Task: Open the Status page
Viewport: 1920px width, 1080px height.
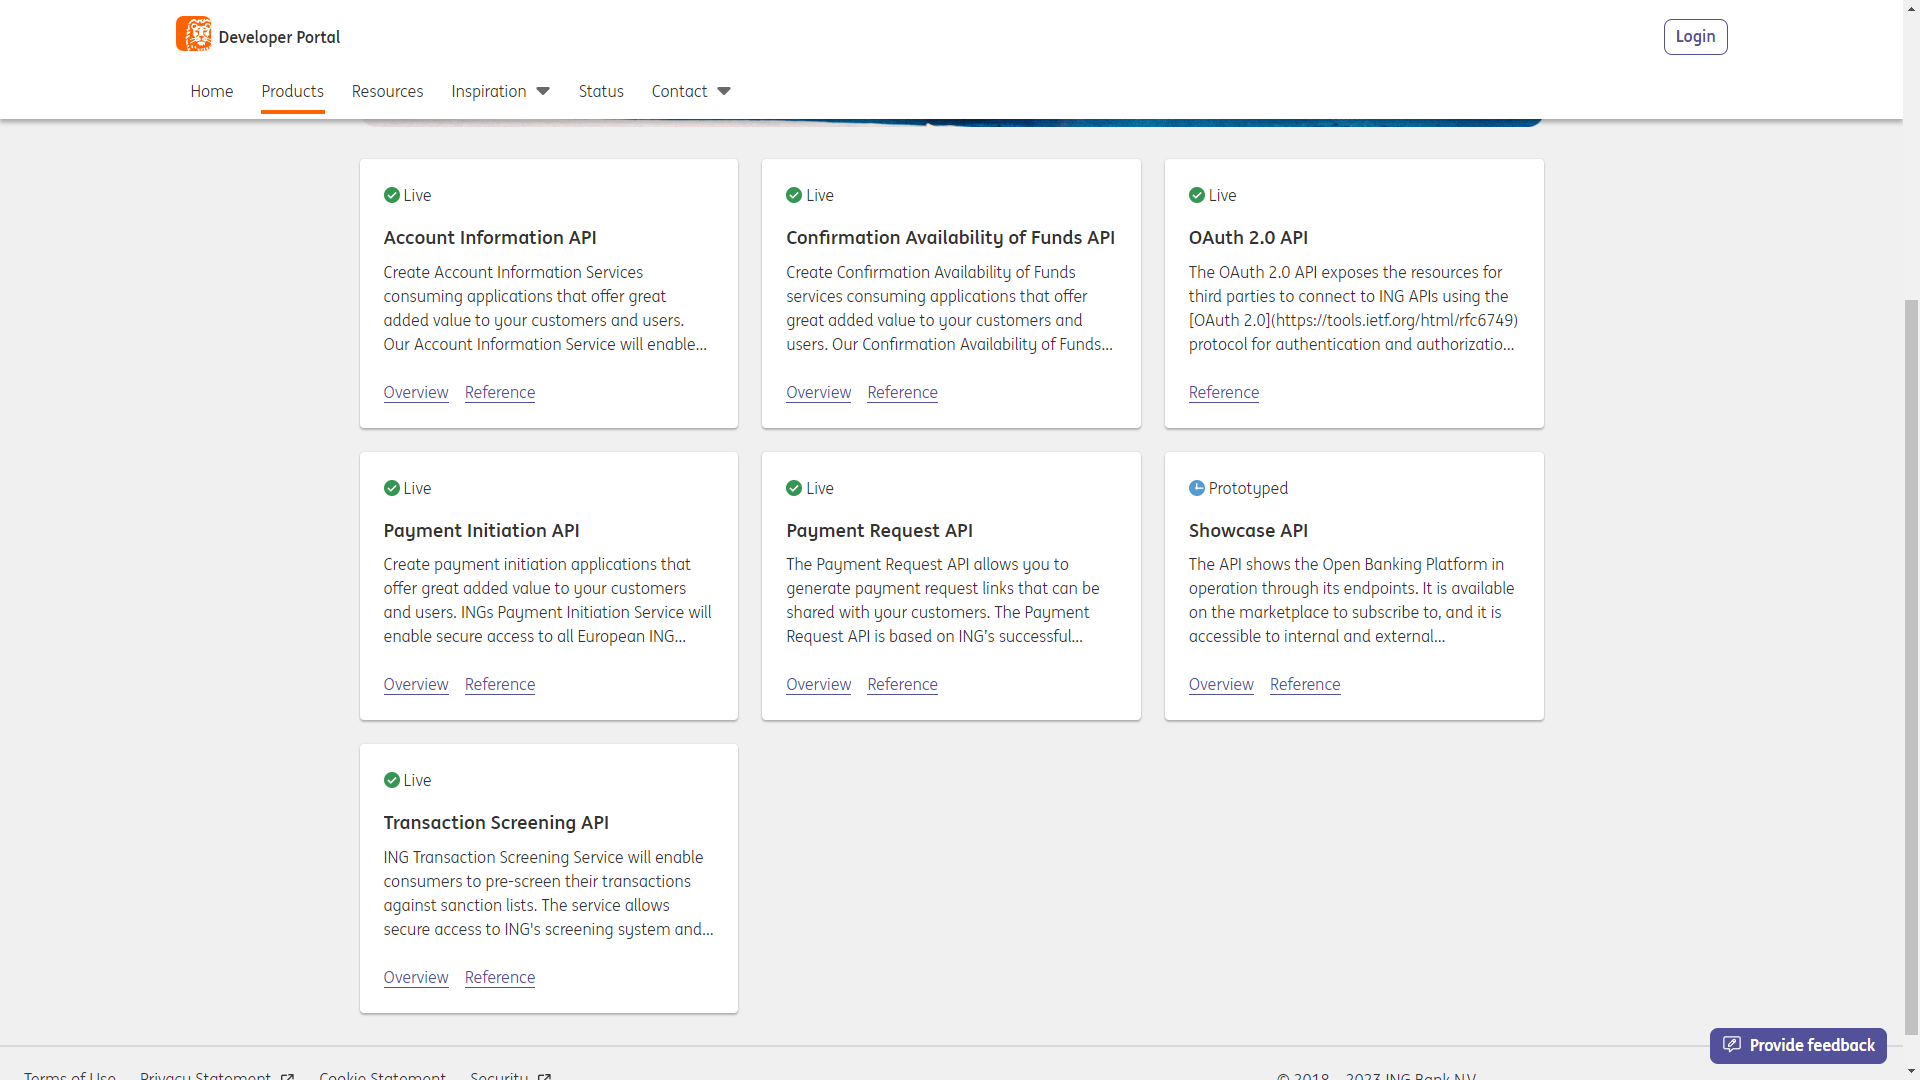Action: point(601,91)
